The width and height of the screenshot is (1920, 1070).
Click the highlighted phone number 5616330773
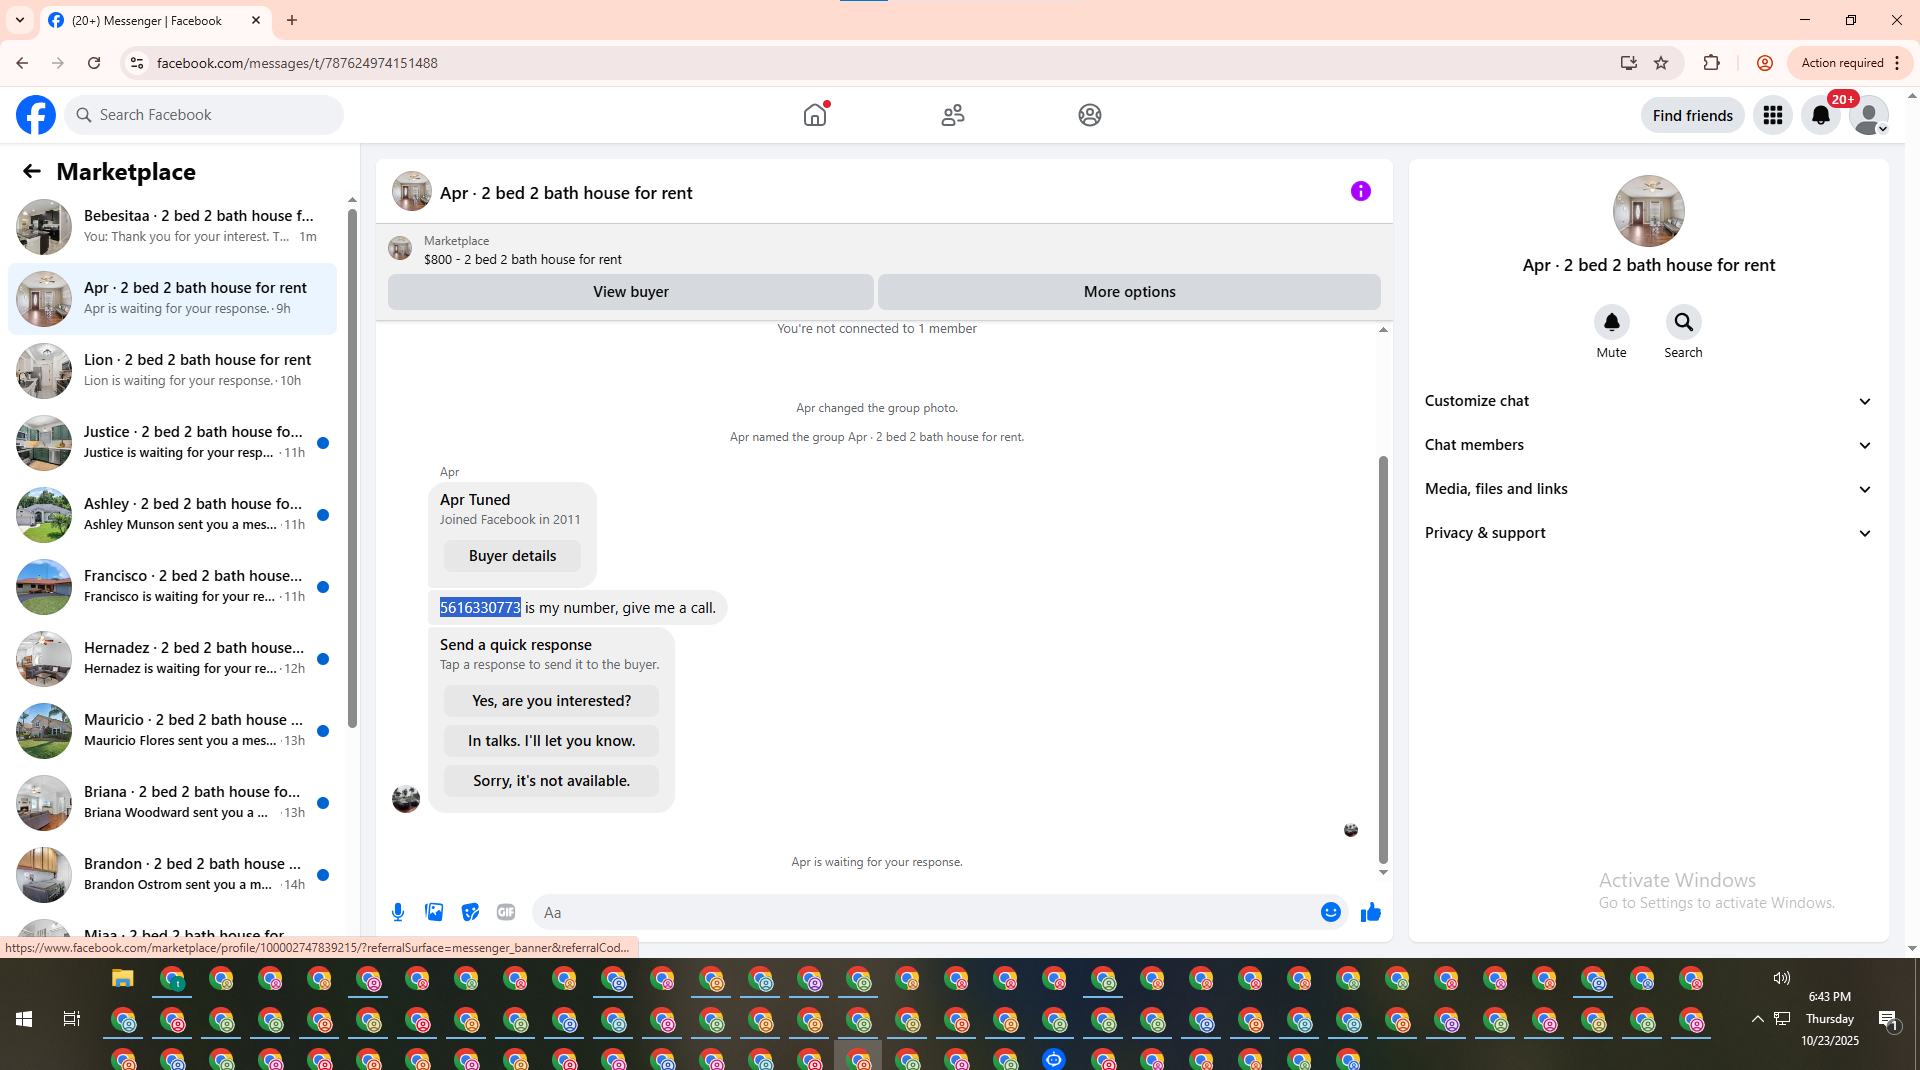point(480,608)
